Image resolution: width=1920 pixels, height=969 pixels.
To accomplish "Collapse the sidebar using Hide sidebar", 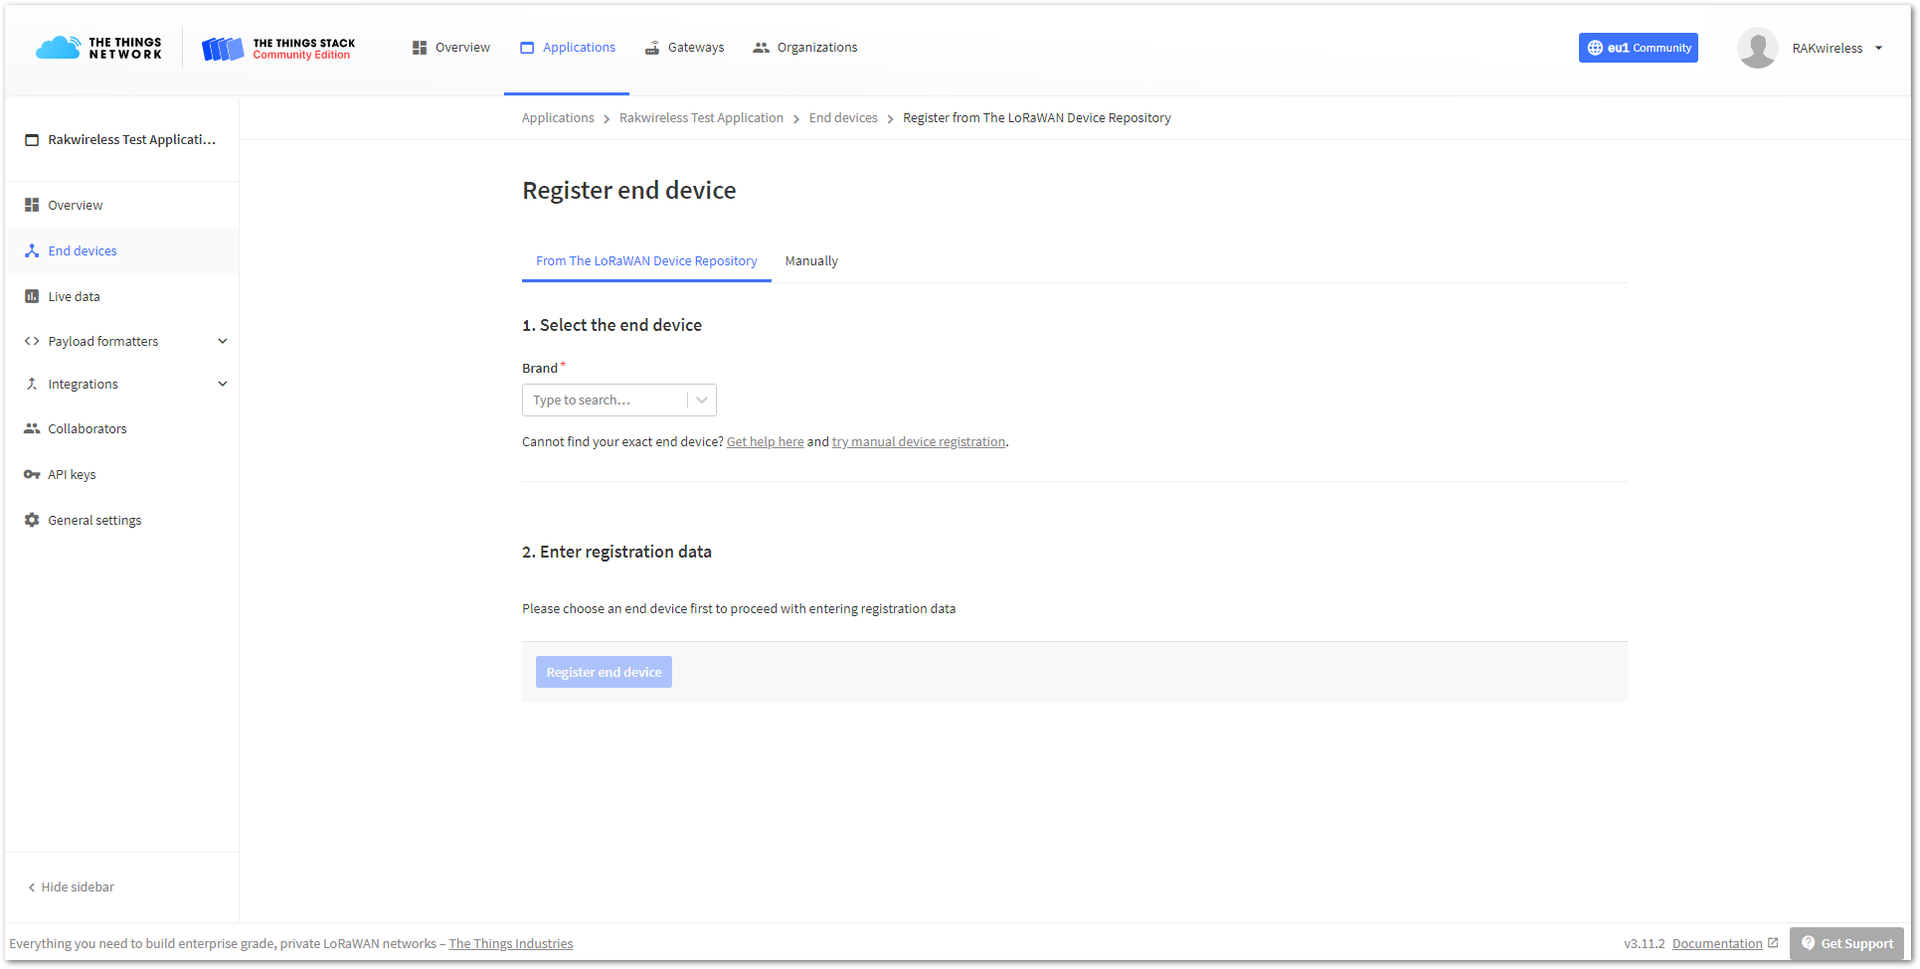I will (71, 887).
